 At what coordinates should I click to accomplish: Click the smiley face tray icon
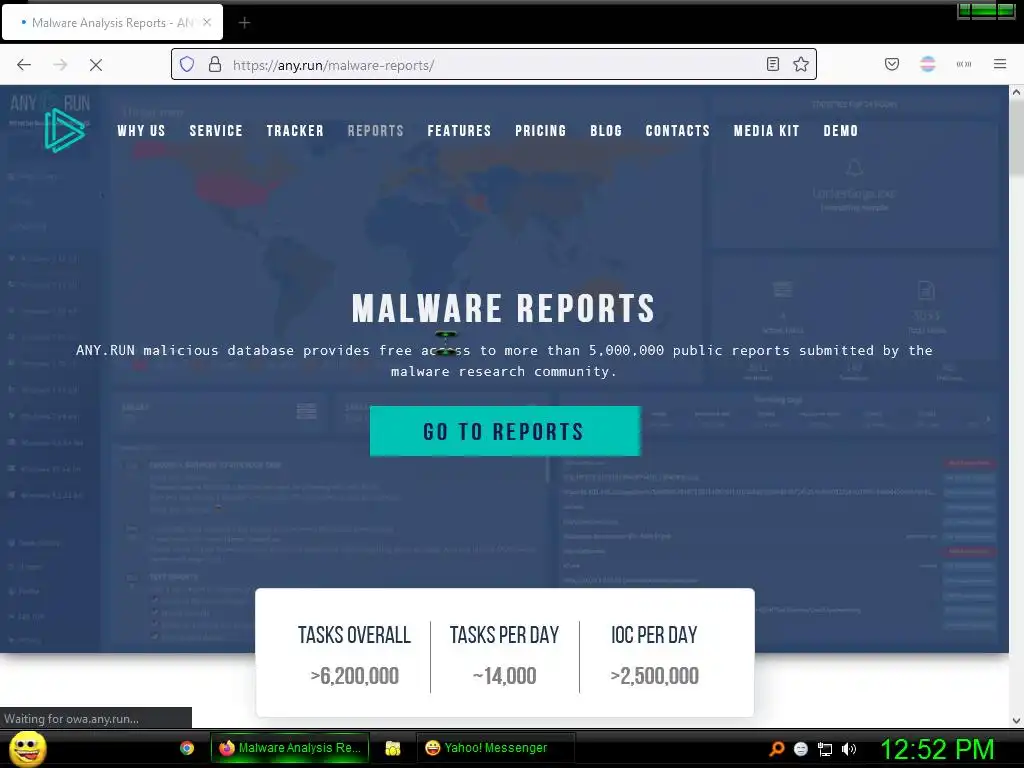[801, 749]
